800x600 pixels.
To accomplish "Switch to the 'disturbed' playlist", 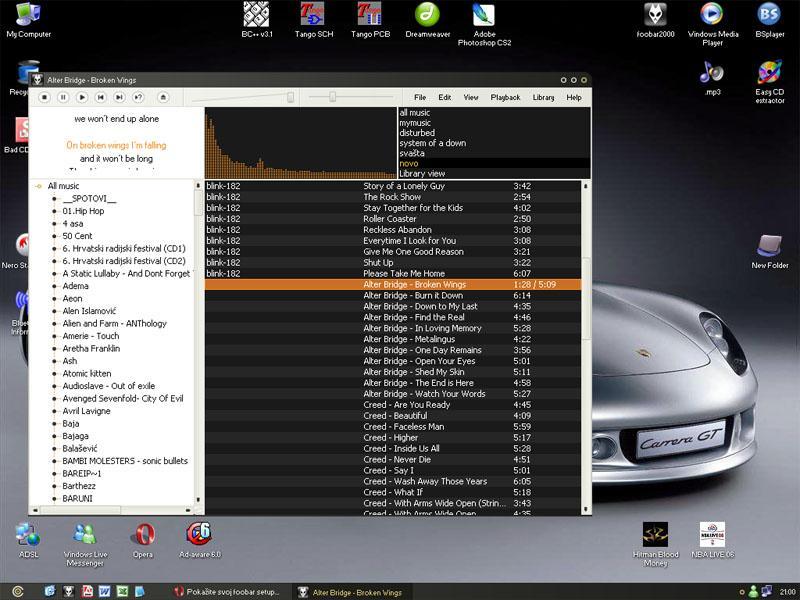I will click(417, 133).
